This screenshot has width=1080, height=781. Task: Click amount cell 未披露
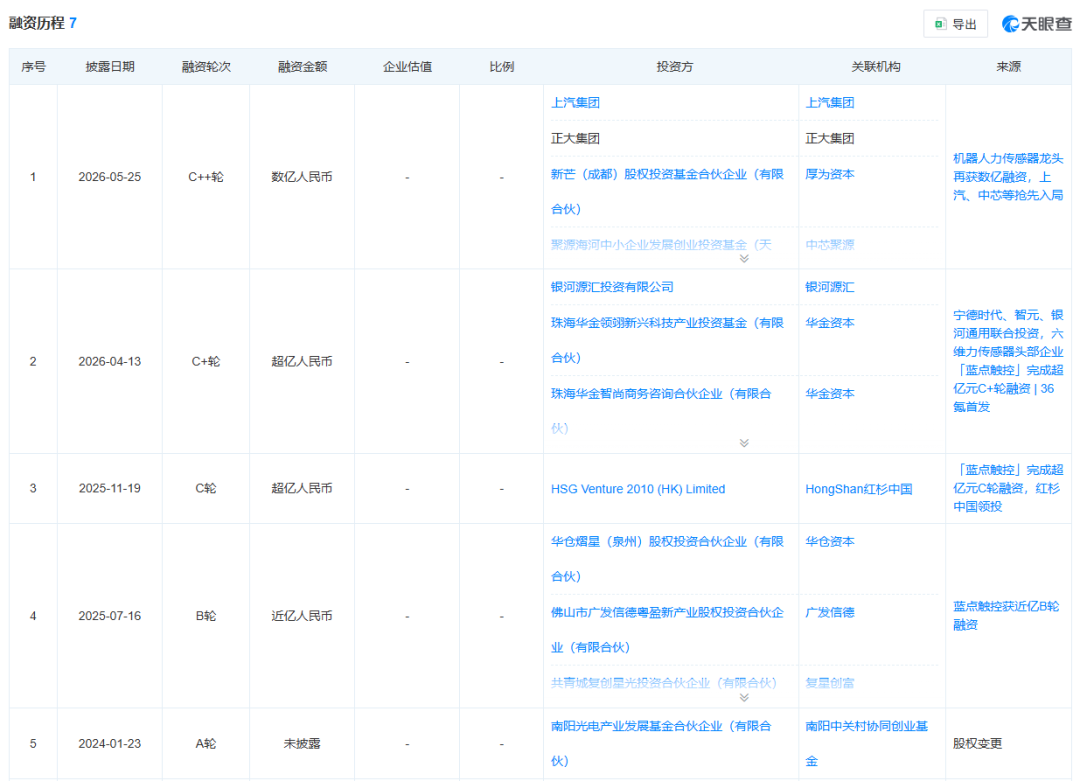302,744
